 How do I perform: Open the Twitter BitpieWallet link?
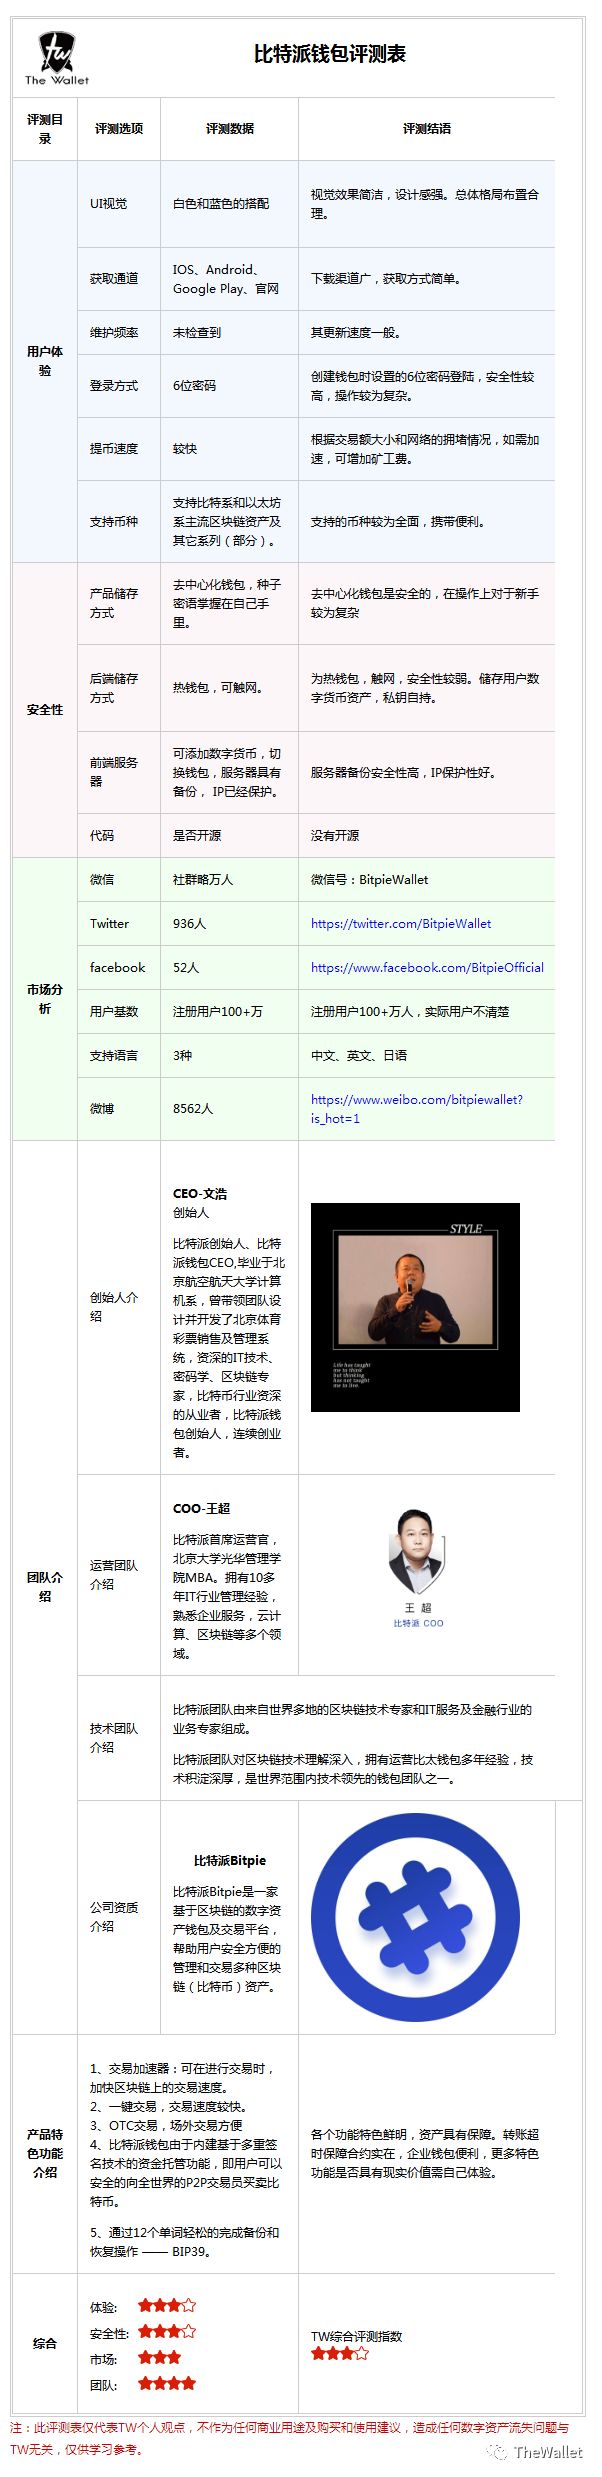(x=401, y=923)
